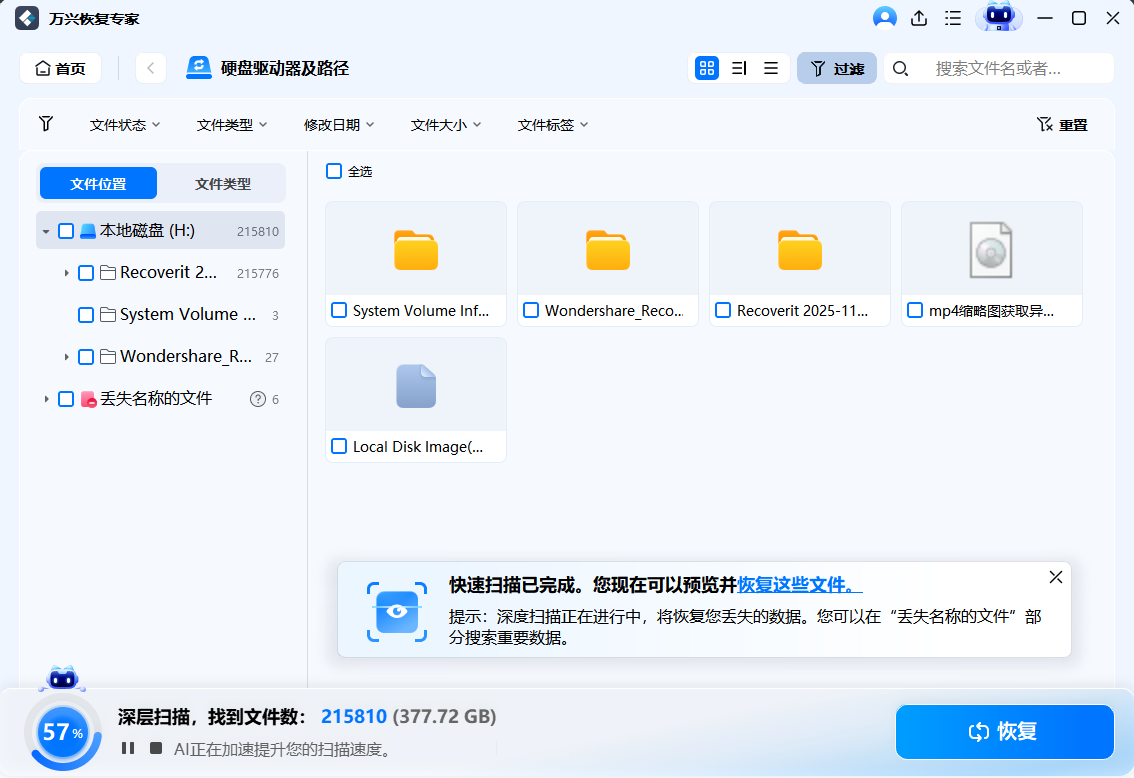Select the Wondershare_Reco folder checkbox
Screen dimensions: 1134x778
pos(530,310)
